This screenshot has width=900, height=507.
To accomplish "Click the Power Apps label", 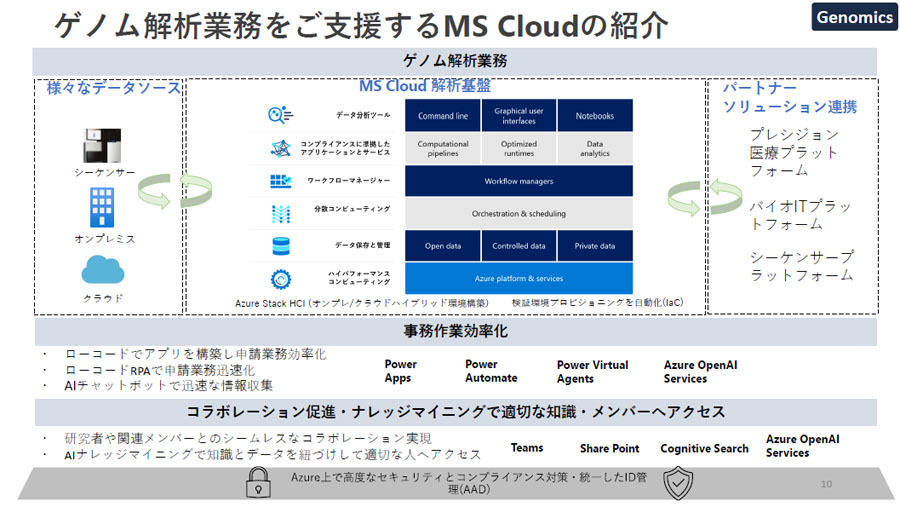I will point(400,371).
